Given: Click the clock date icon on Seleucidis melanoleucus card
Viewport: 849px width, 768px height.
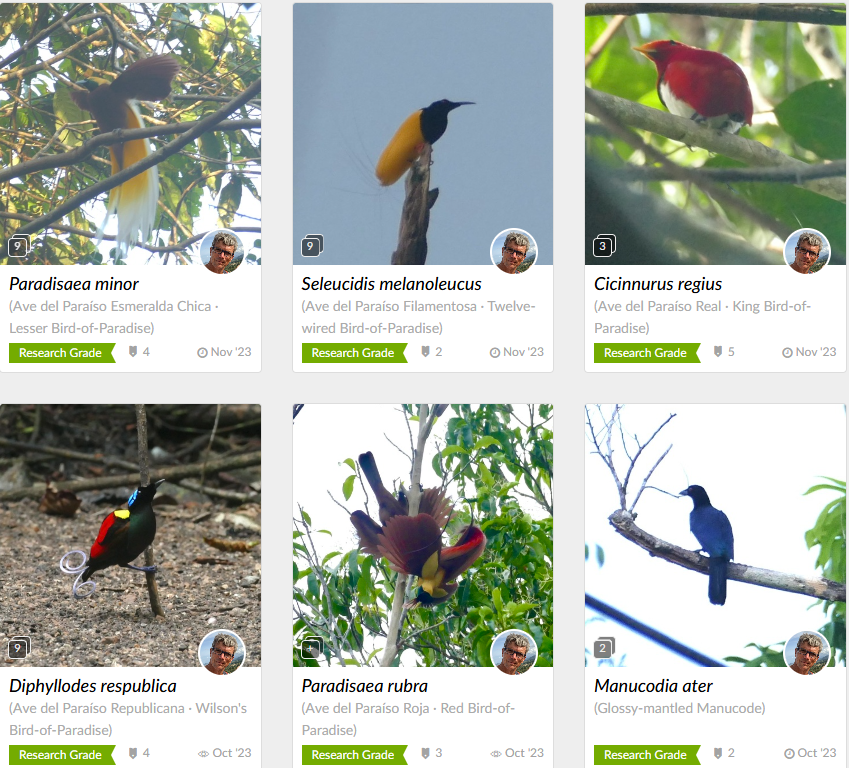Looking at the screenshot, I should (495, 353).
